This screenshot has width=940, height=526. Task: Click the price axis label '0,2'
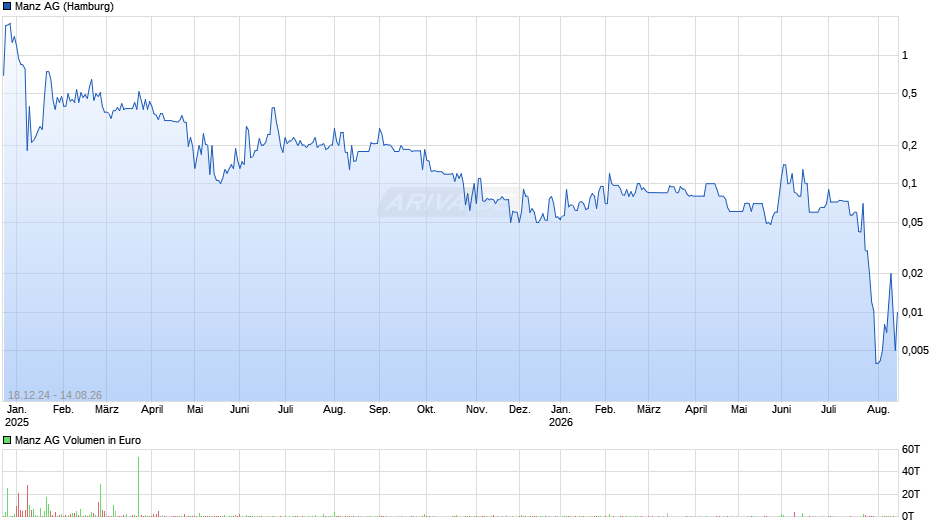(909, 145)
